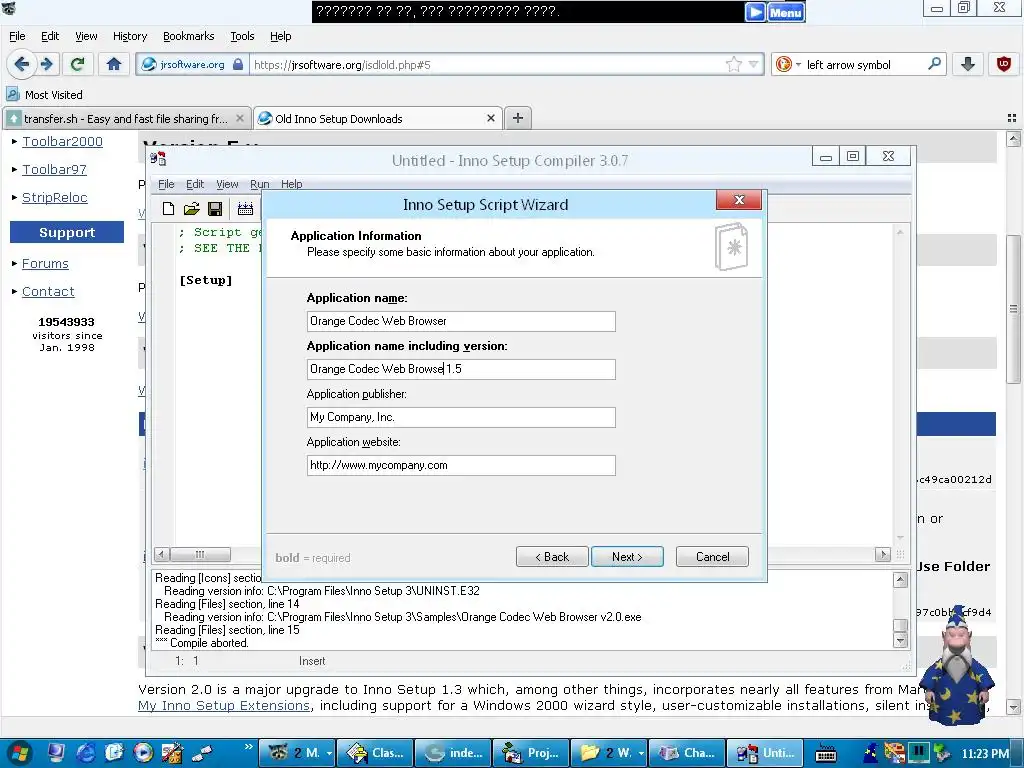Launch Windows Media Player from quick launch
This screenshot has width=1024, height=768.
[143, 753]
